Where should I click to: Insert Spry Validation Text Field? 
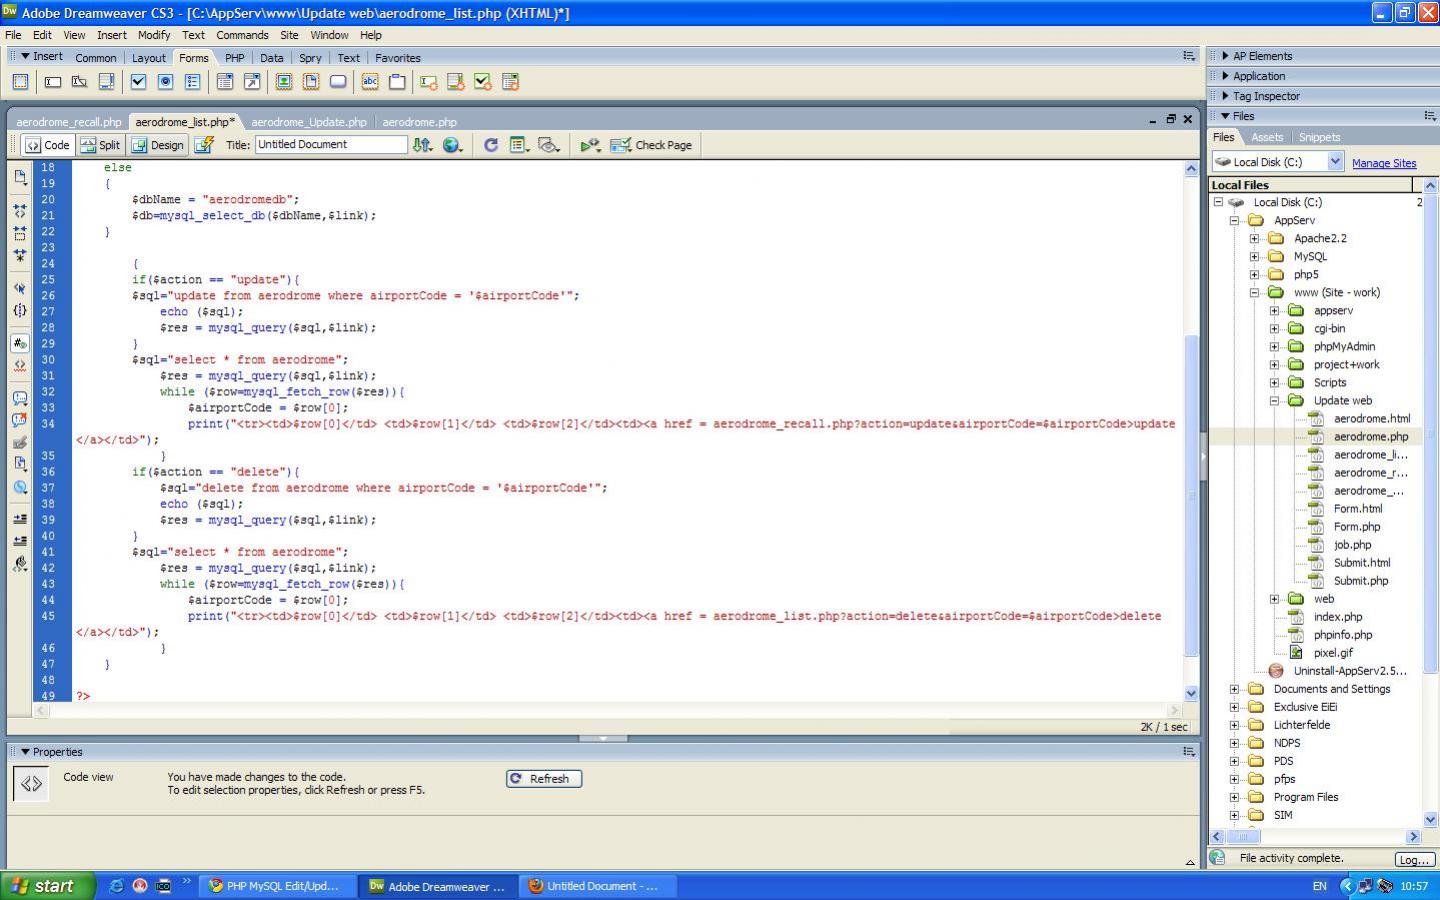429,82
